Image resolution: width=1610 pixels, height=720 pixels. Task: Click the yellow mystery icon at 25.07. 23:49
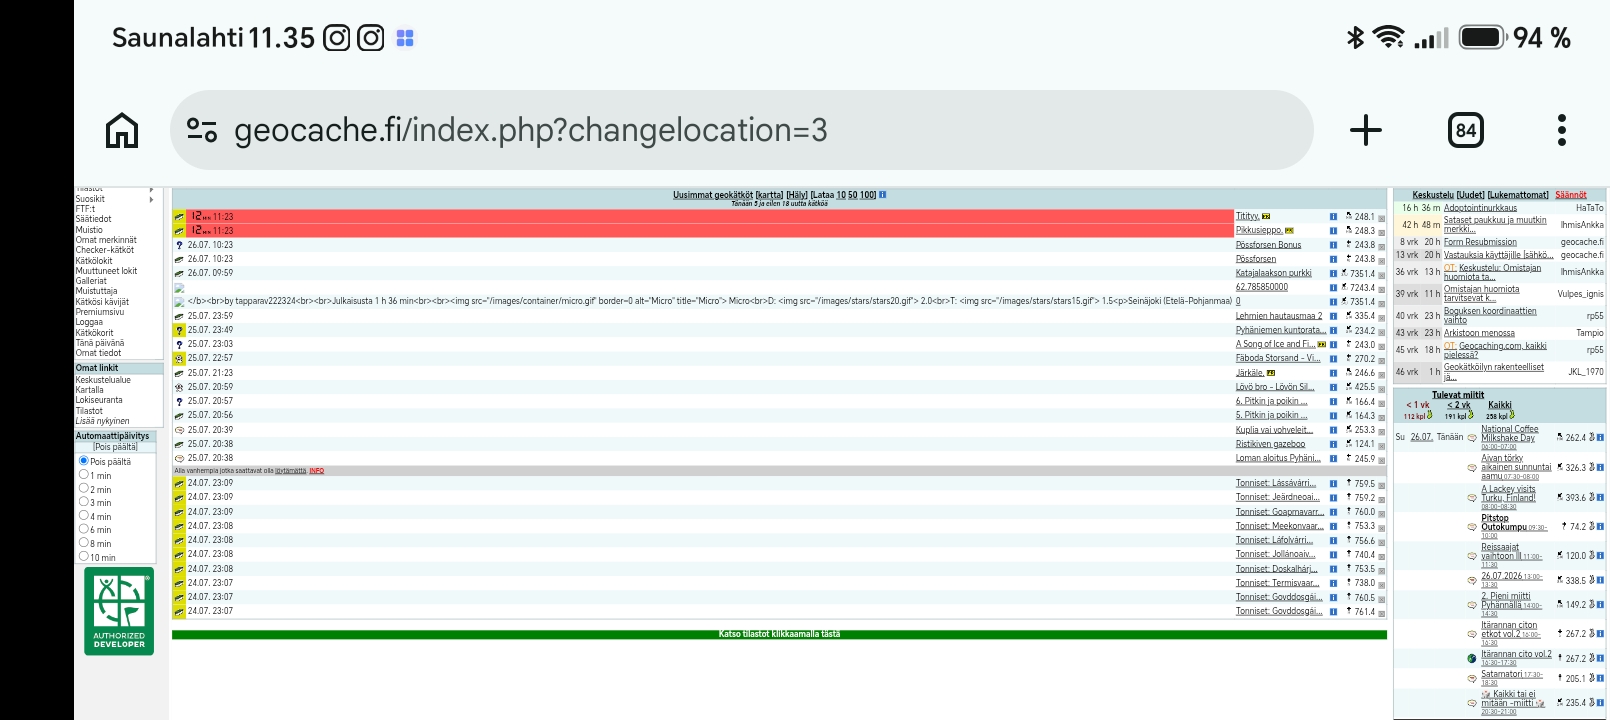179,330
